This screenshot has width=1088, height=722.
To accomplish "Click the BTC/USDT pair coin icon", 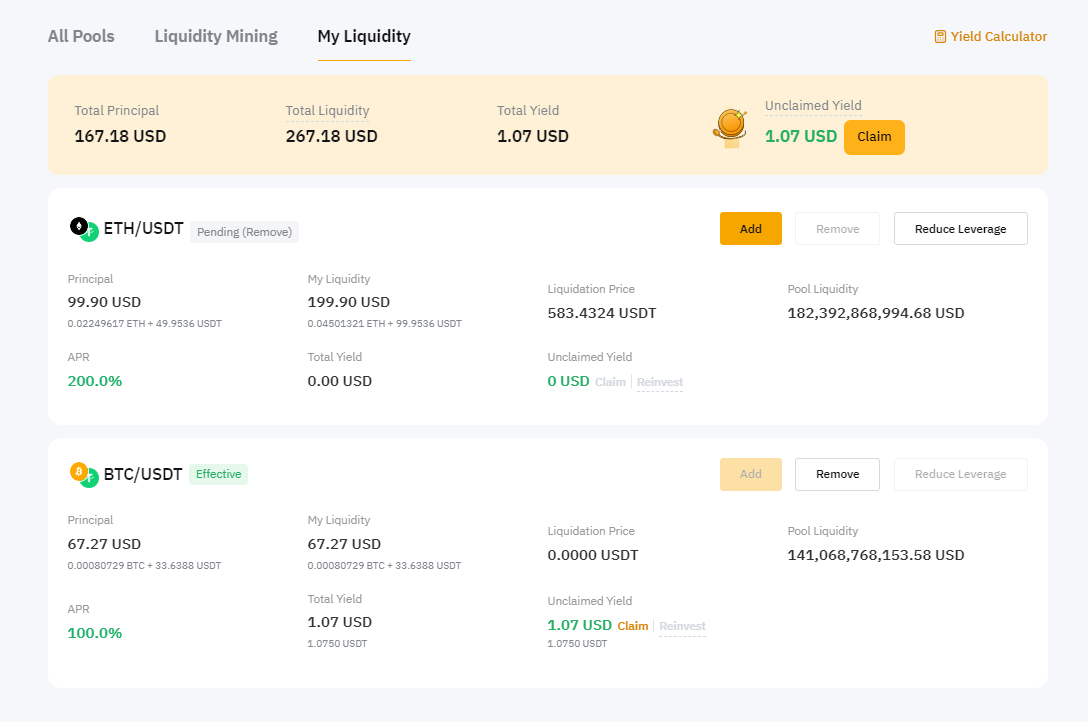I will click(84, 474).
